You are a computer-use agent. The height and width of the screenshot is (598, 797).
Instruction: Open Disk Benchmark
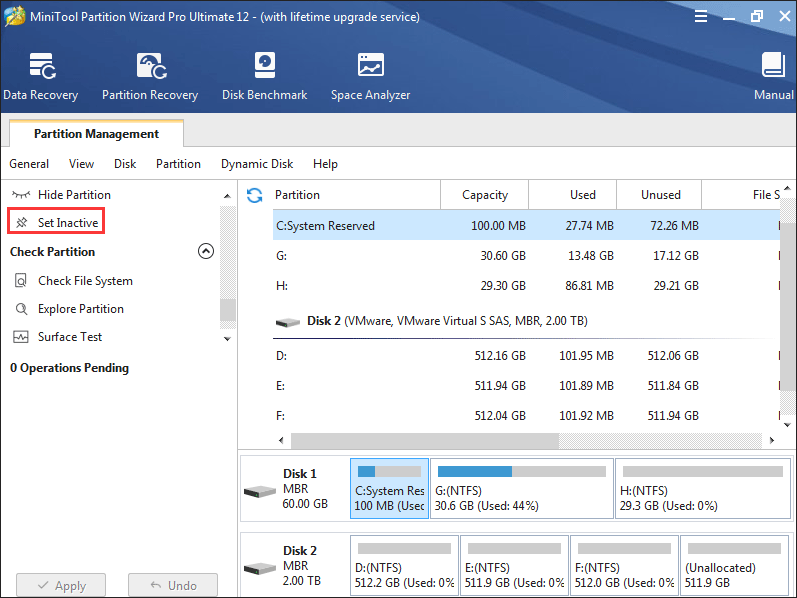264,76
